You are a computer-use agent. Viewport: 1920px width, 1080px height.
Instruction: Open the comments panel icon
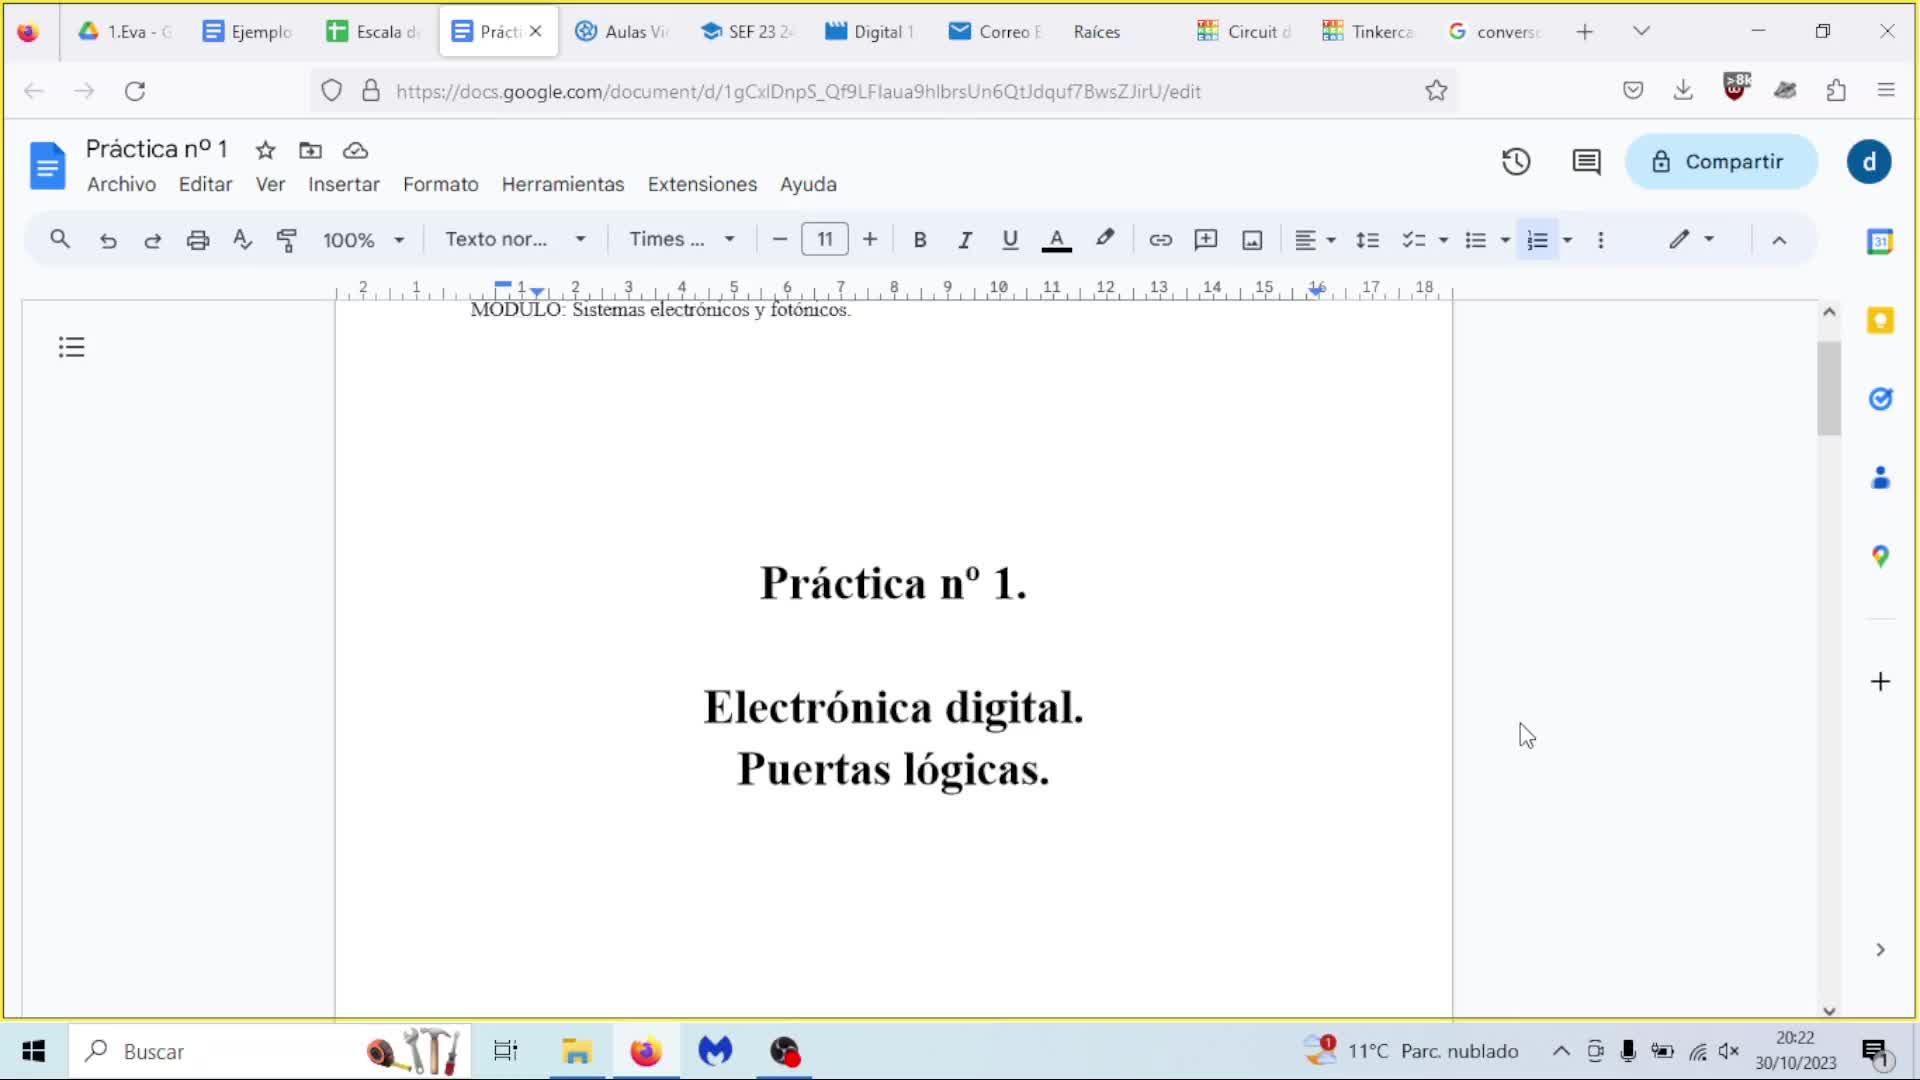[x=1586, y=162]
